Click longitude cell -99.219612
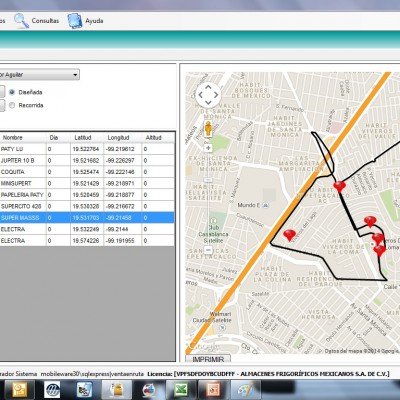The image size is (400, 400). [122, 149]
